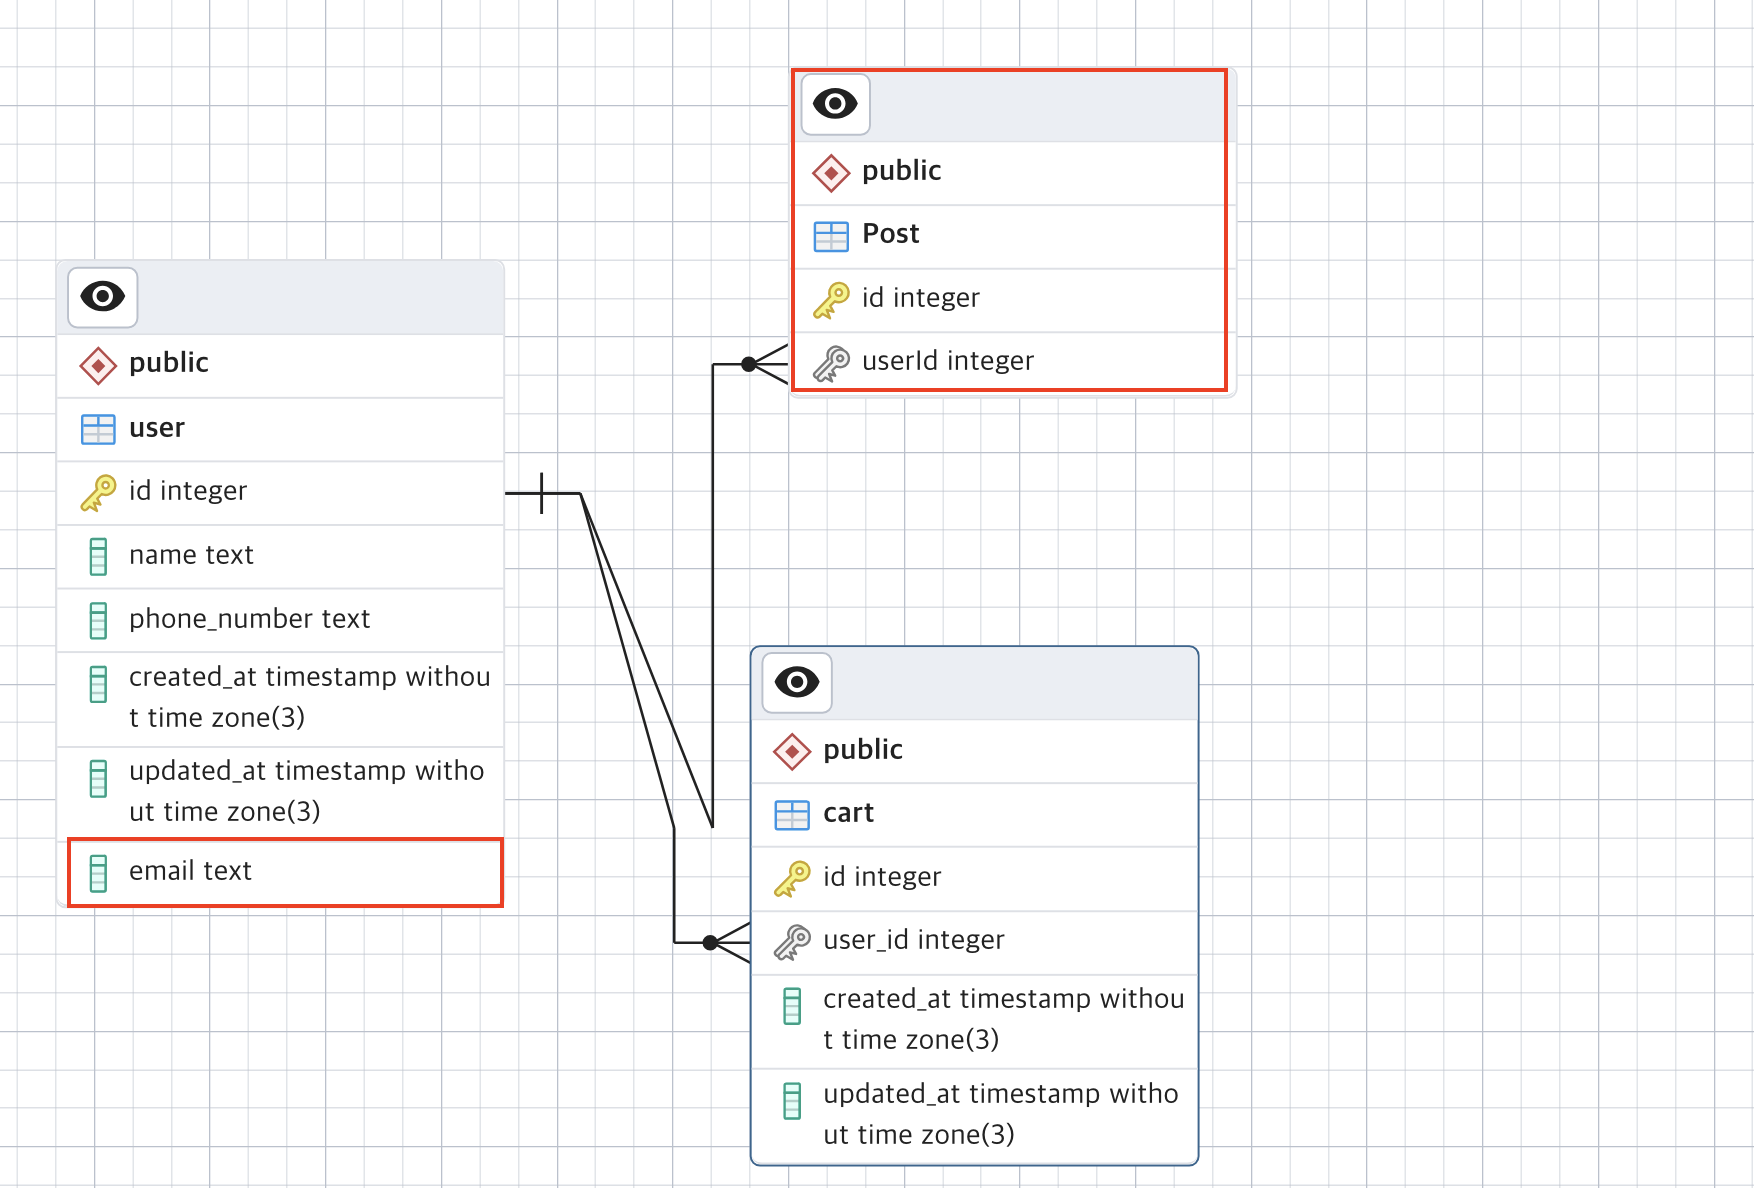Select public schema label in user table
This screenshot has height=1188, width=1754.
point(169,363)
